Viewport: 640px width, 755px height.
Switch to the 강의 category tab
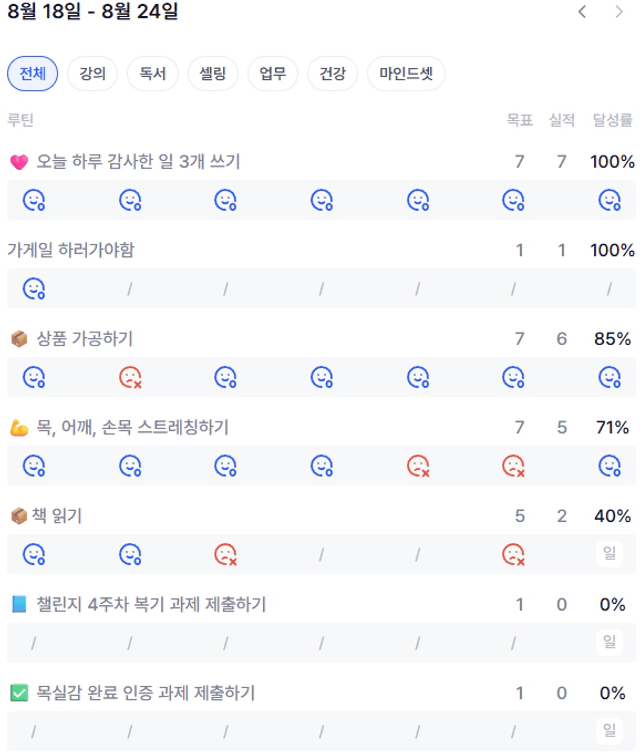tap(92, 74)
